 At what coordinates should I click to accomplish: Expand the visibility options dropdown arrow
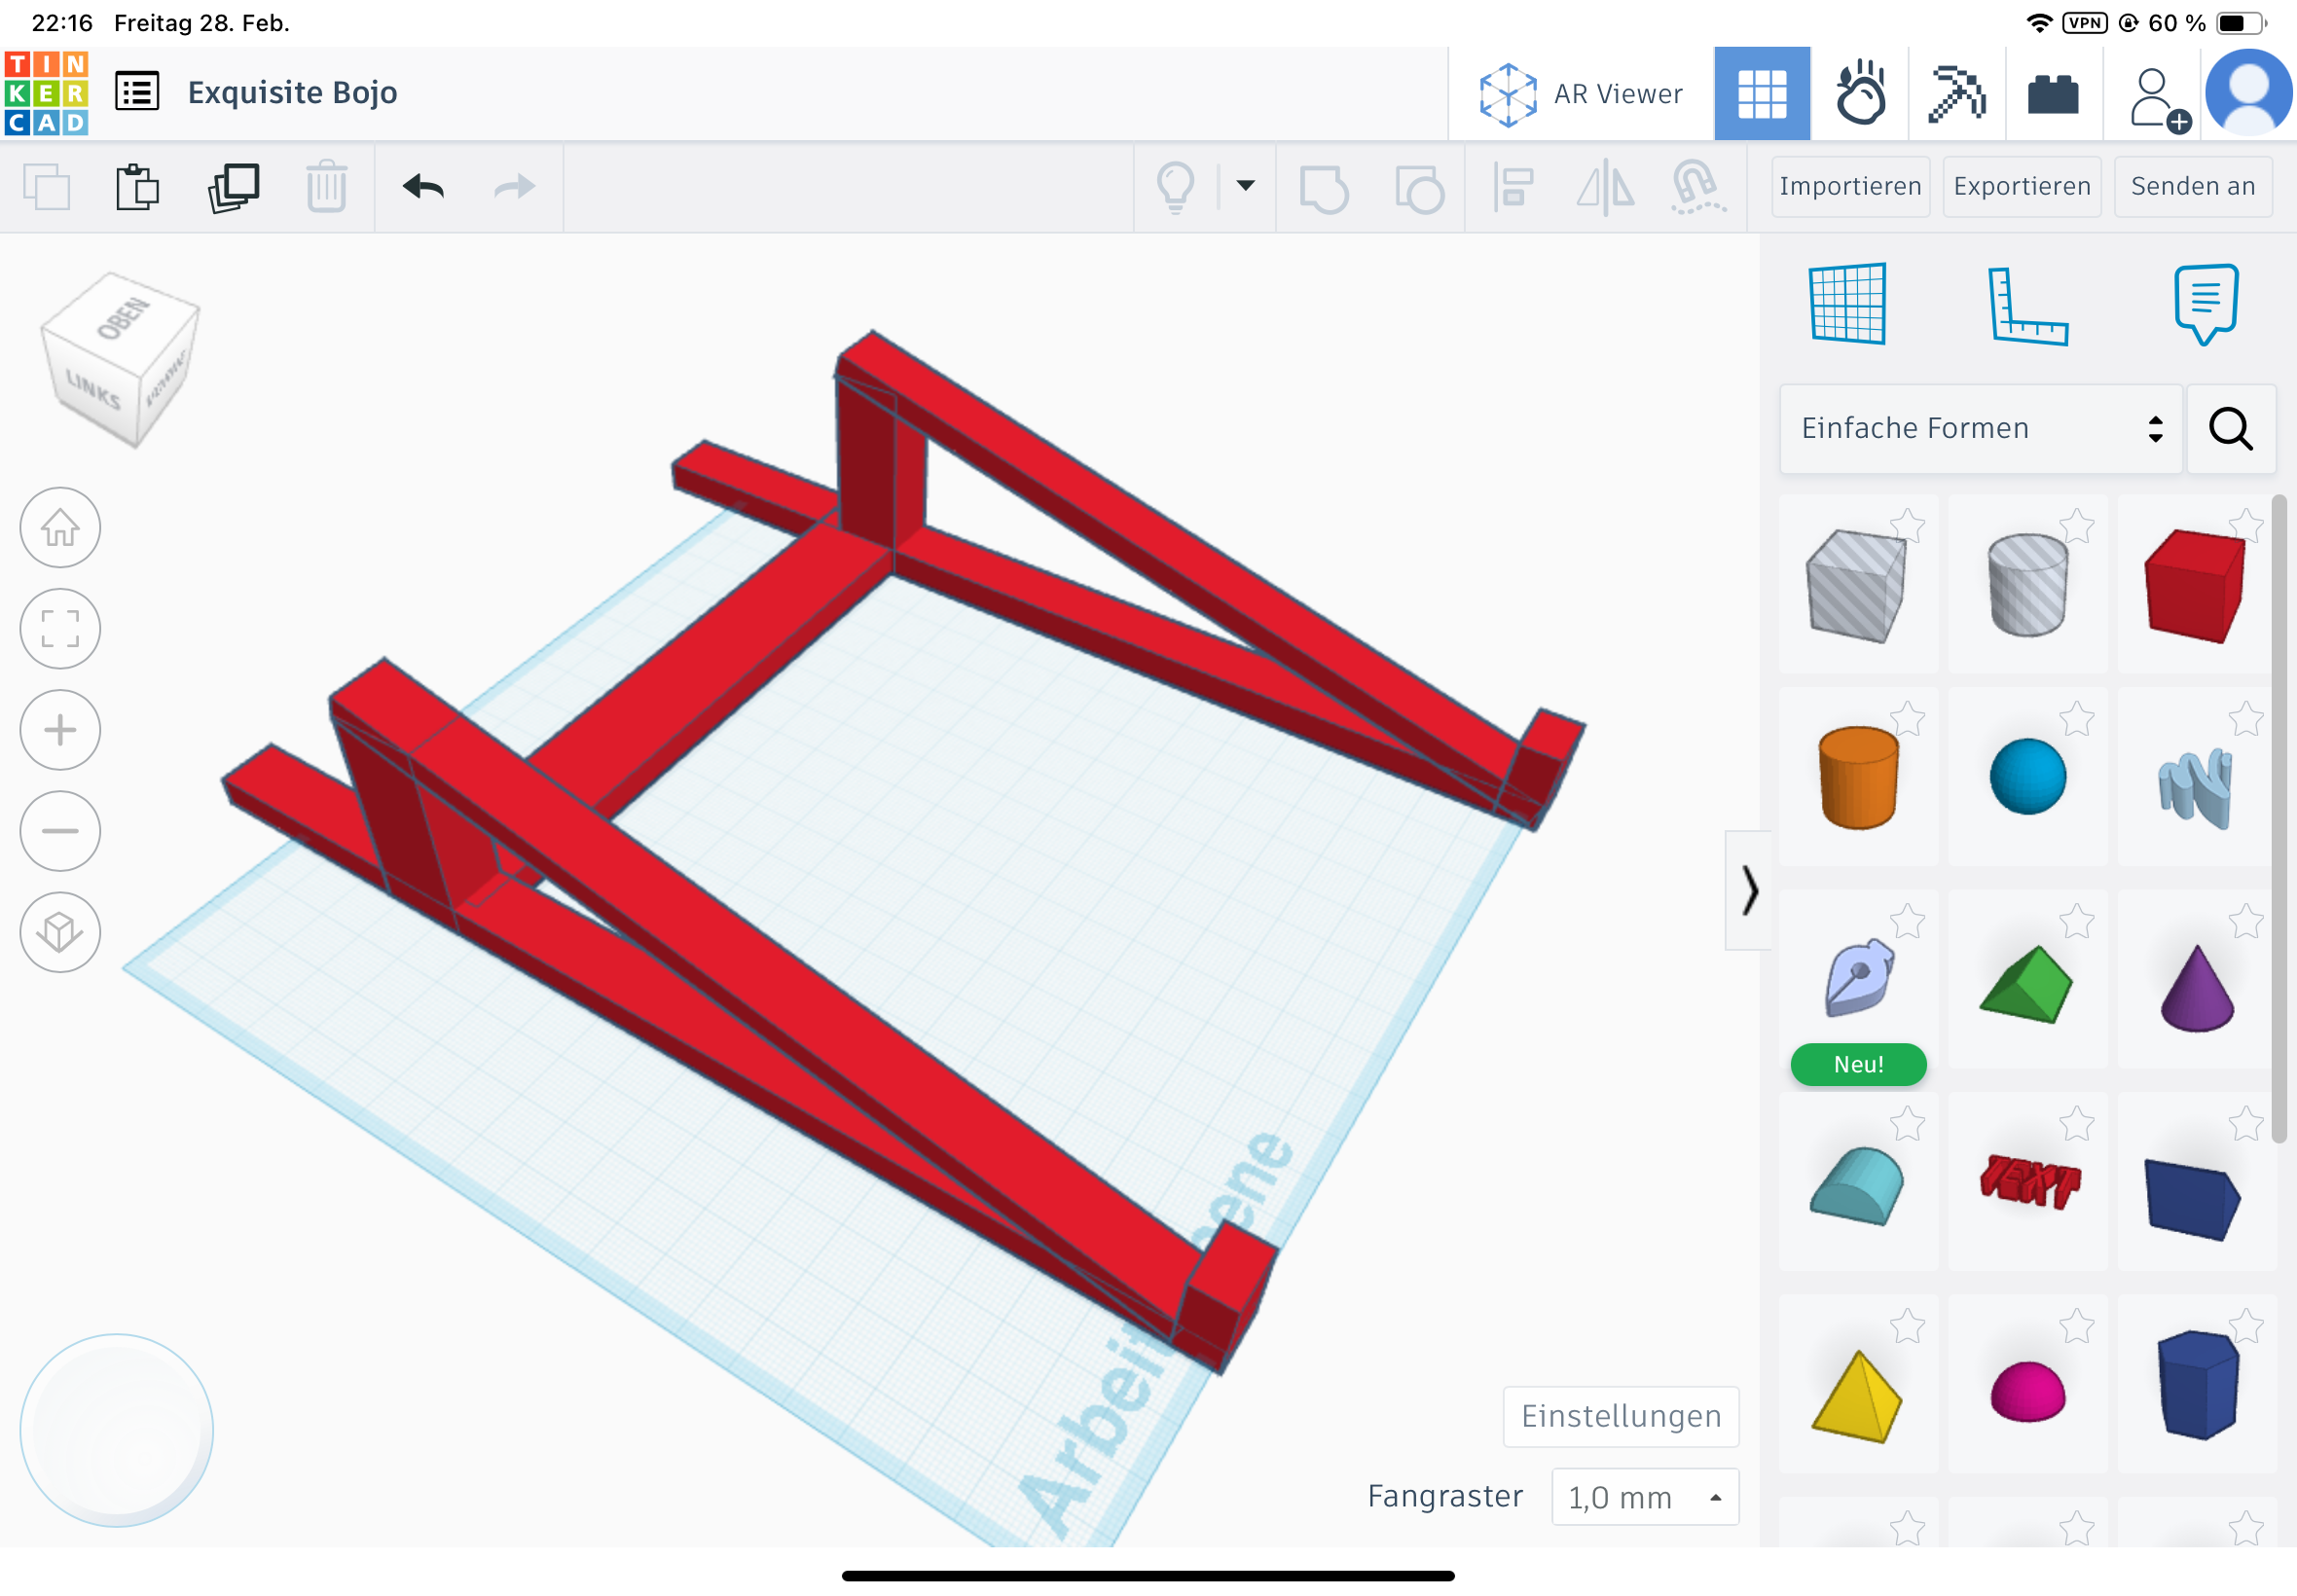(x=1245, y=185)
